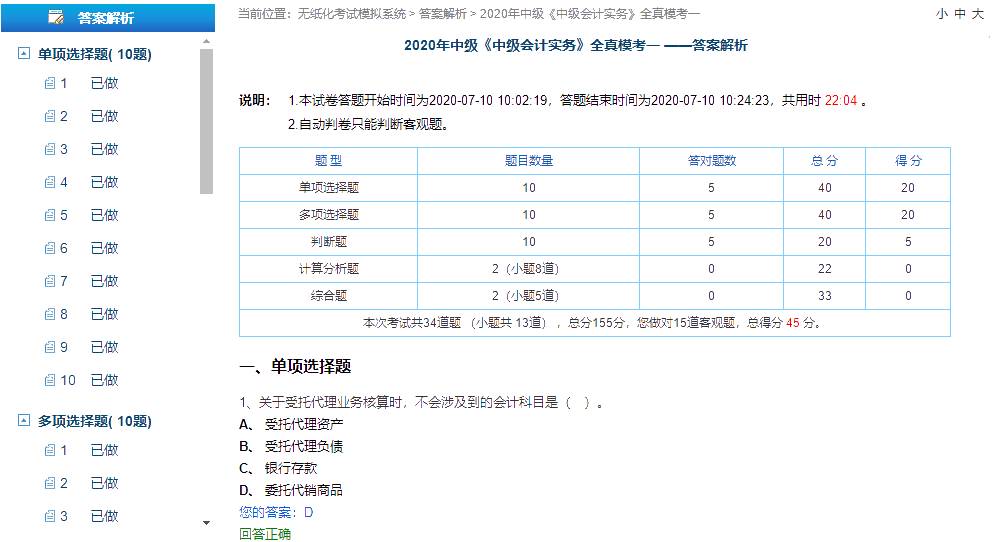Open single-choice question 10 page icon
This screenshot has height=542, width=992.
point(50,380)
